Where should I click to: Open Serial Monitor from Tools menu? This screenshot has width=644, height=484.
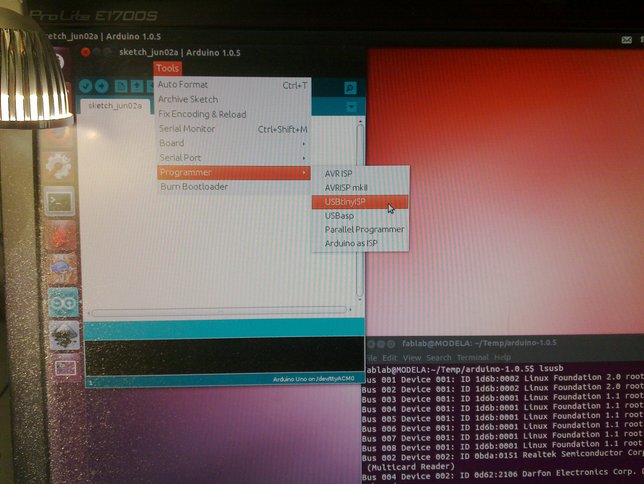(232, 129)
